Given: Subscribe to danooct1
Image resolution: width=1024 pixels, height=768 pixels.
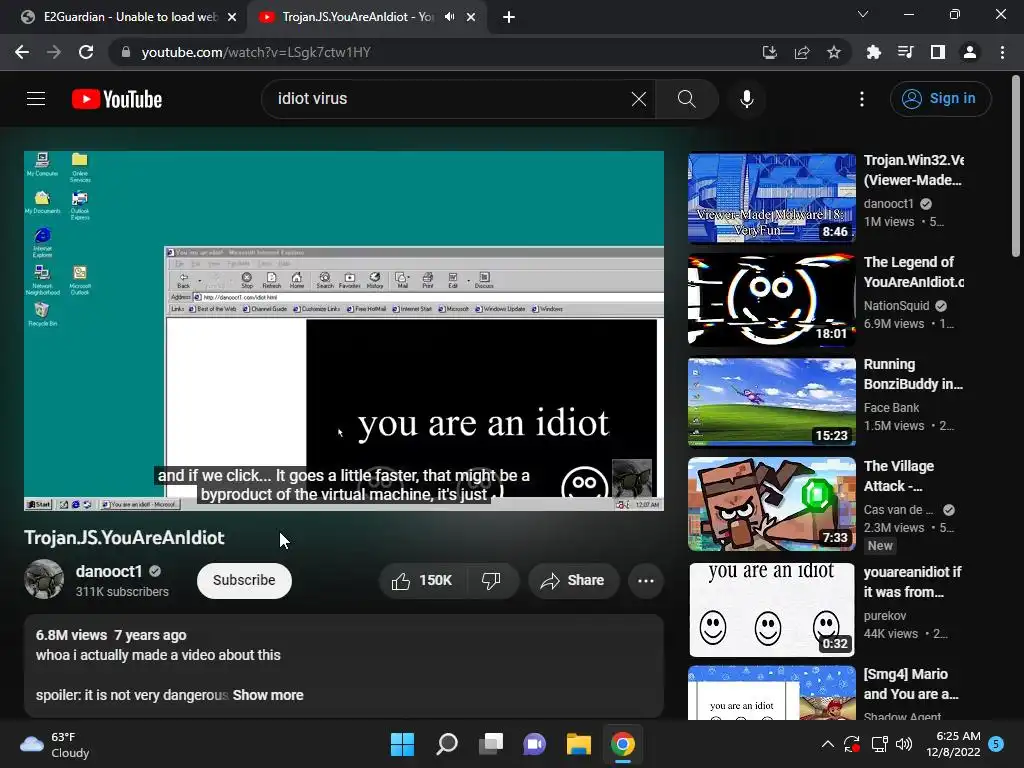Looking at the screenshot, I should [x=244, y=580].
